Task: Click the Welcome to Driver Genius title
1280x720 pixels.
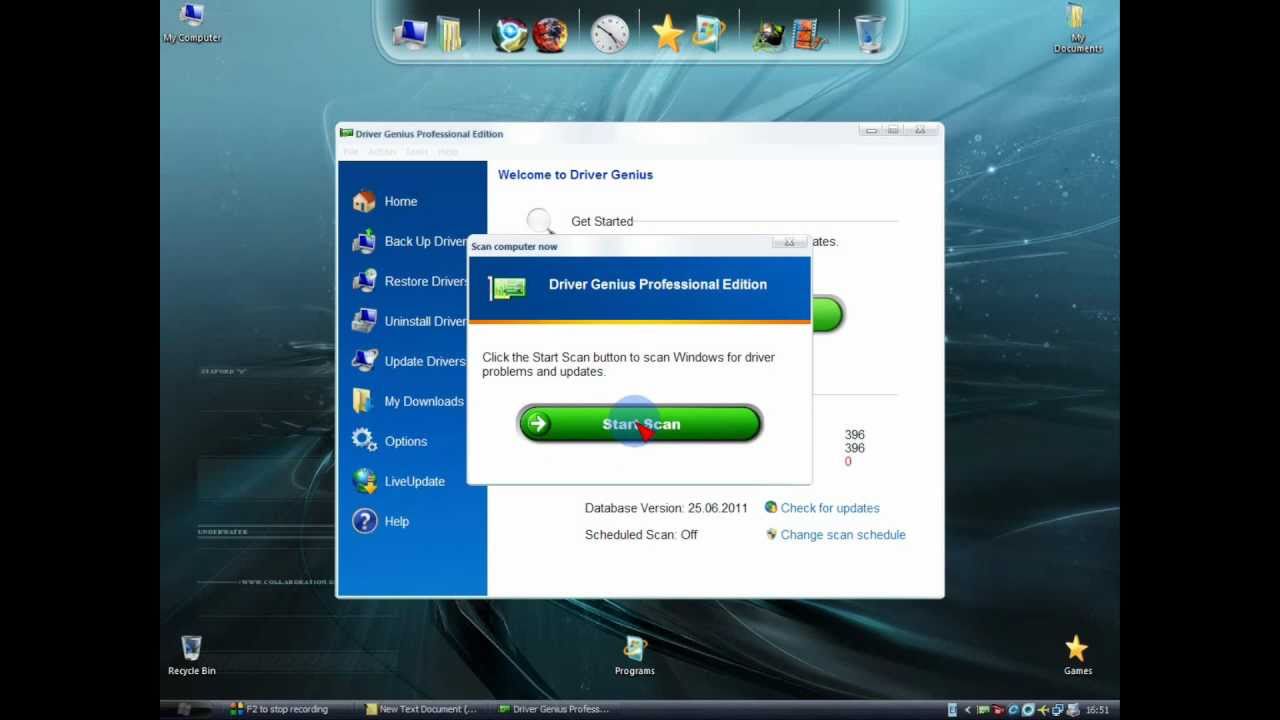Action: click(575, 175)
